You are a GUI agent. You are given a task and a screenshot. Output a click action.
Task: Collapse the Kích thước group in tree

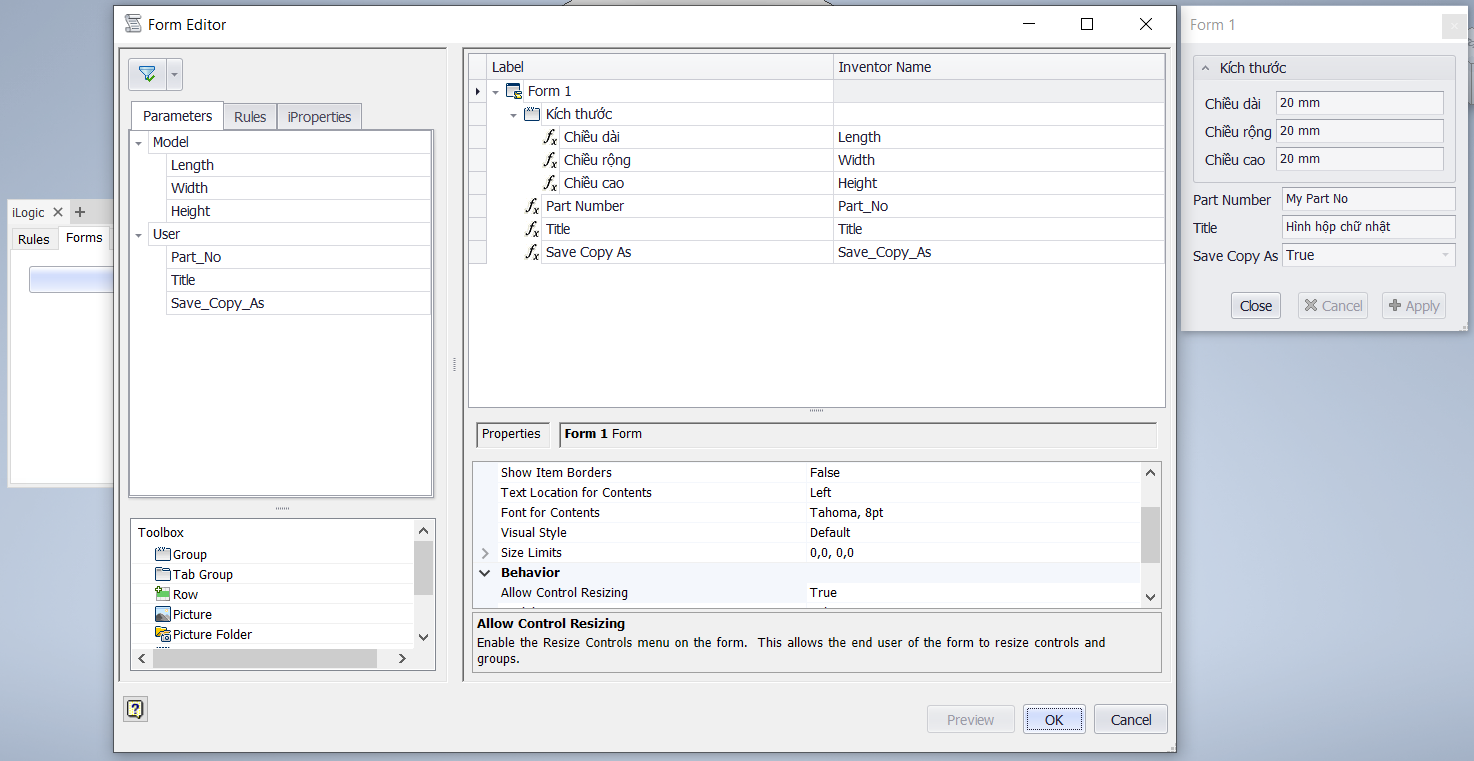pos(514,115)
